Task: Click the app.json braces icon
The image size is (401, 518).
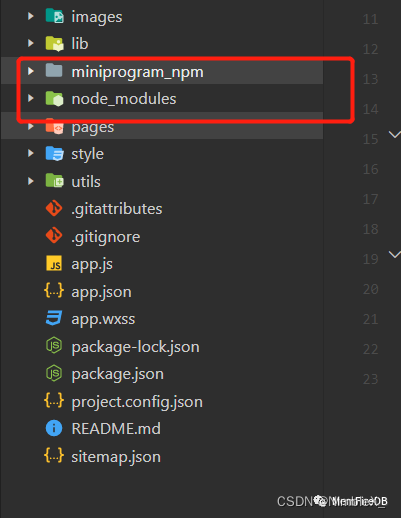Action: click(x=54, y=291)
